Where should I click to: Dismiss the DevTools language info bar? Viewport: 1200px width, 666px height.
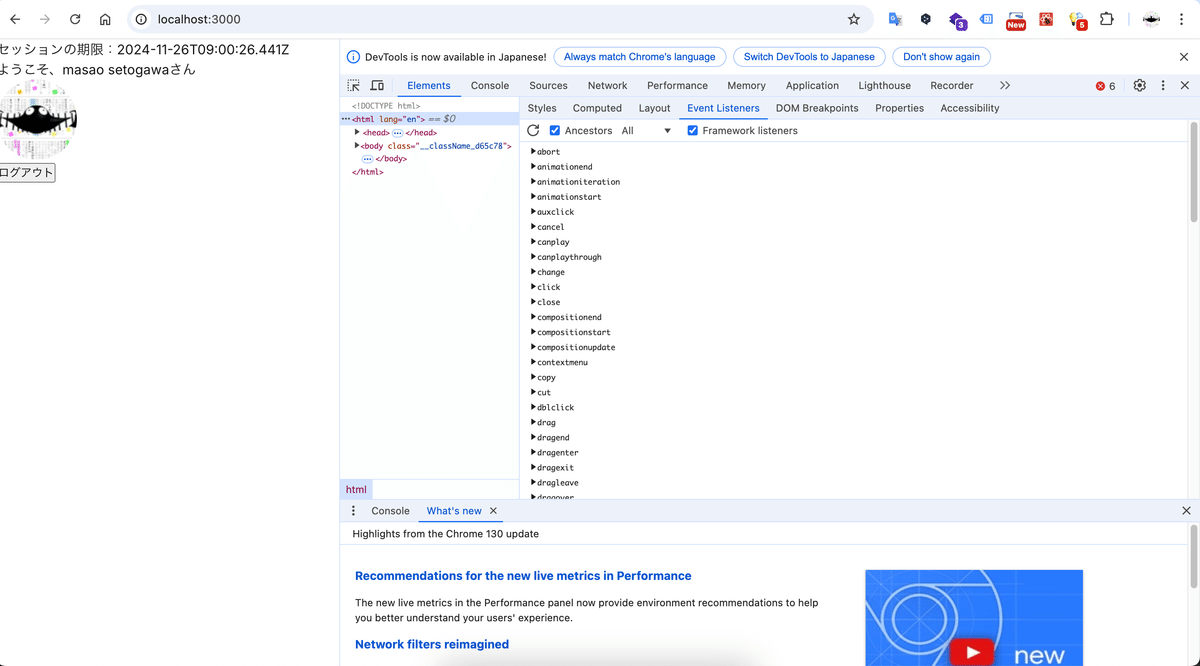(x=1185, y=57)
